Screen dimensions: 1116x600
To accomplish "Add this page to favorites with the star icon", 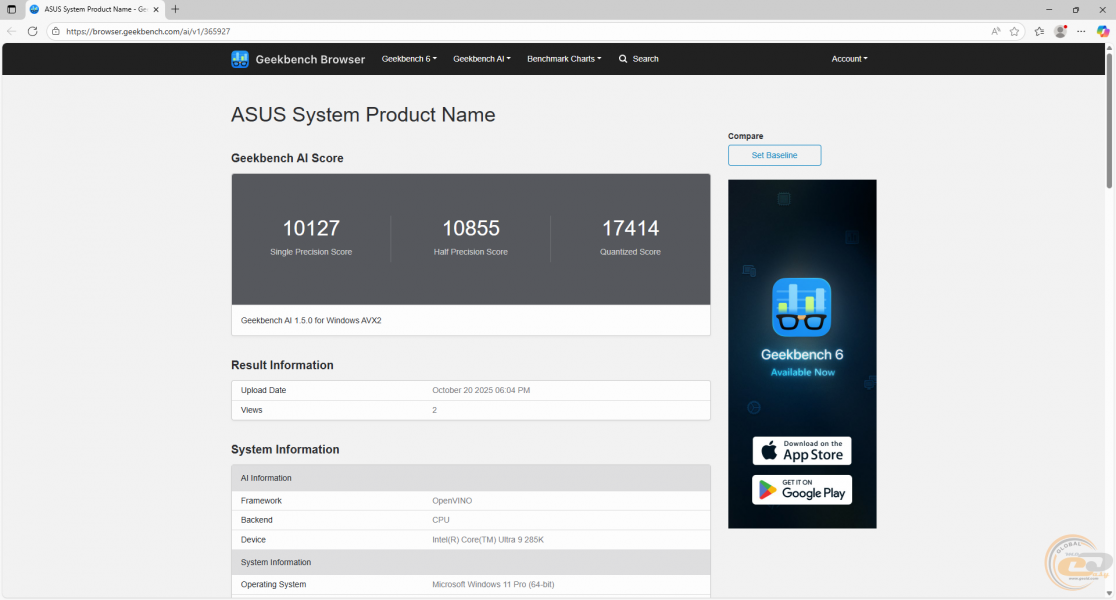I will coord(1014,31).
